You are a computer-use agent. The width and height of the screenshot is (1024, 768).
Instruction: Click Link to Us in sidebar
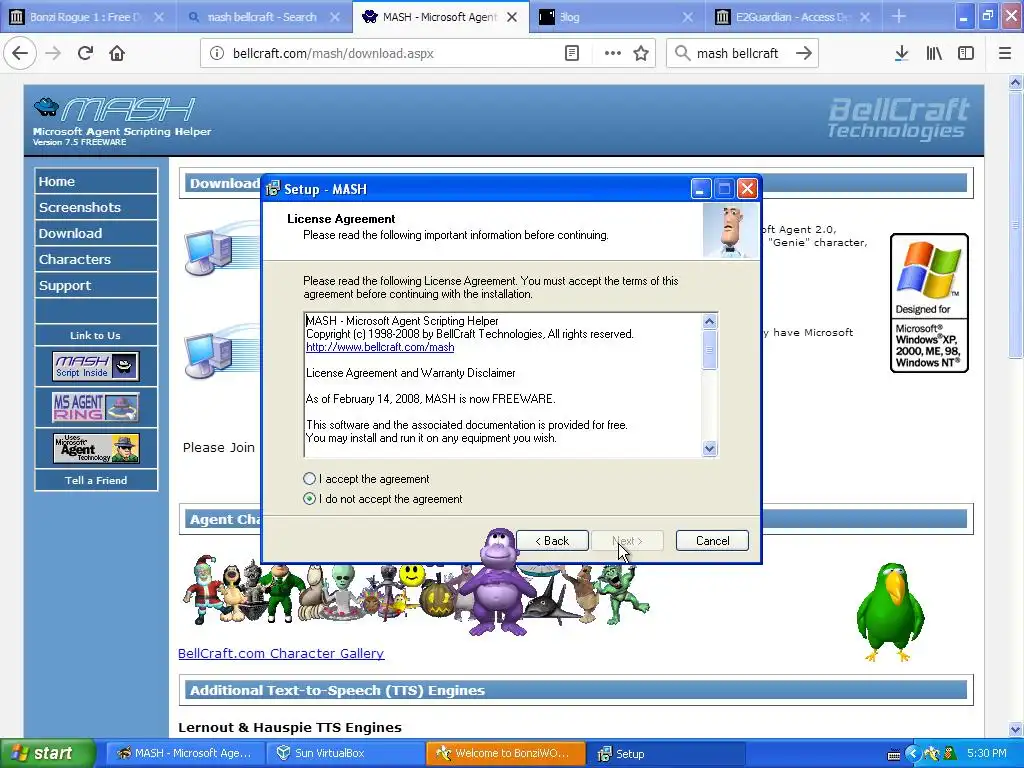[95, 335]
